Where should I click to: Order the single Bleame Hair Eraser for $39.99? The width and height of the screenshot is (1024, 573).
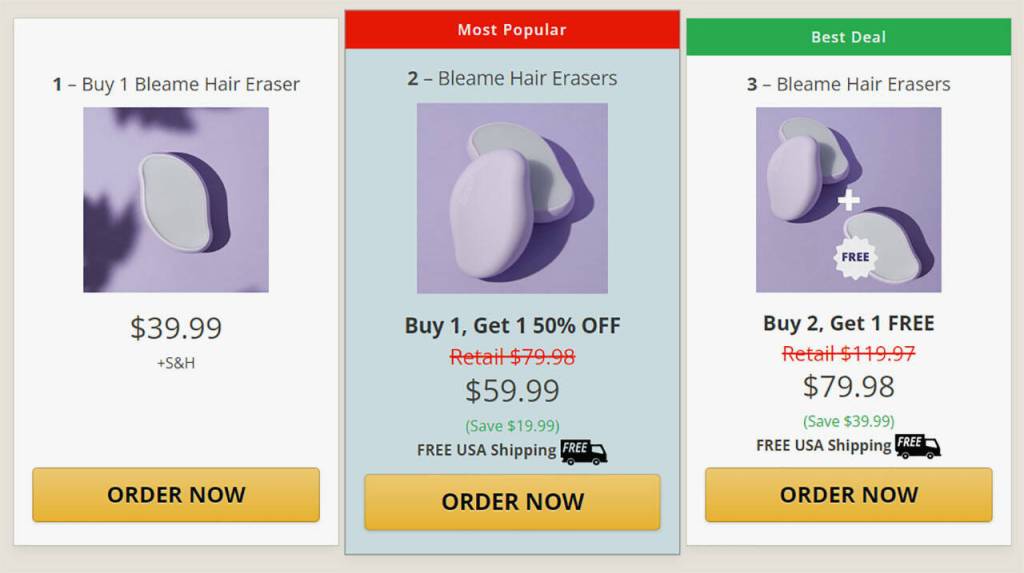click(x=176, y=495)
